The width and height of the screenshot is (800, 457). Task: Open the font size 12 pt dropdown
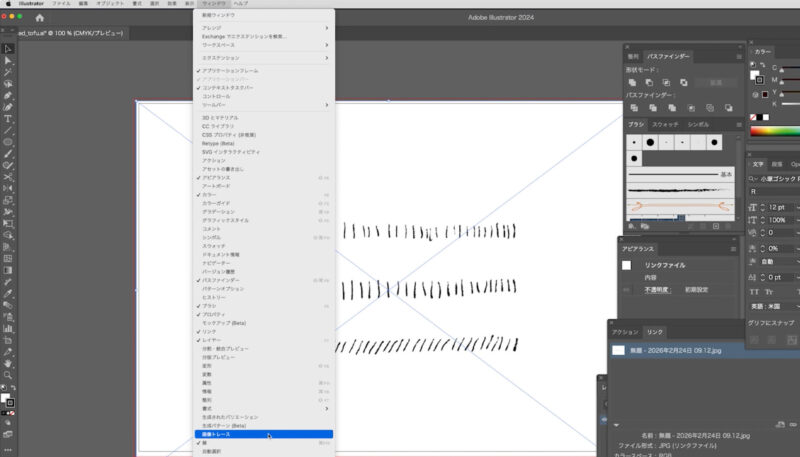click(795, 207)
